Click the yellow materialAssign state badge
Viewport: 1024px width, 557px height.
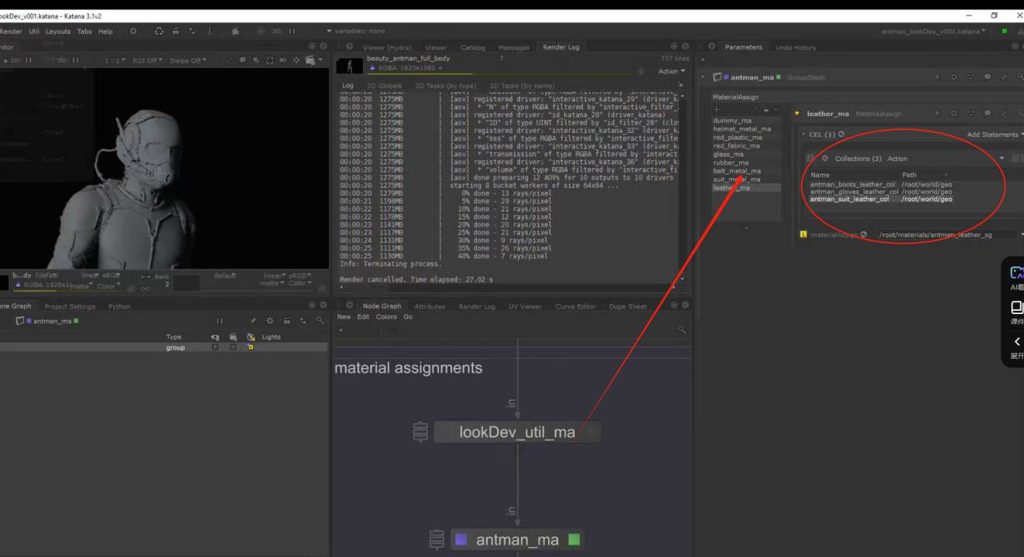tap(804, 234)
